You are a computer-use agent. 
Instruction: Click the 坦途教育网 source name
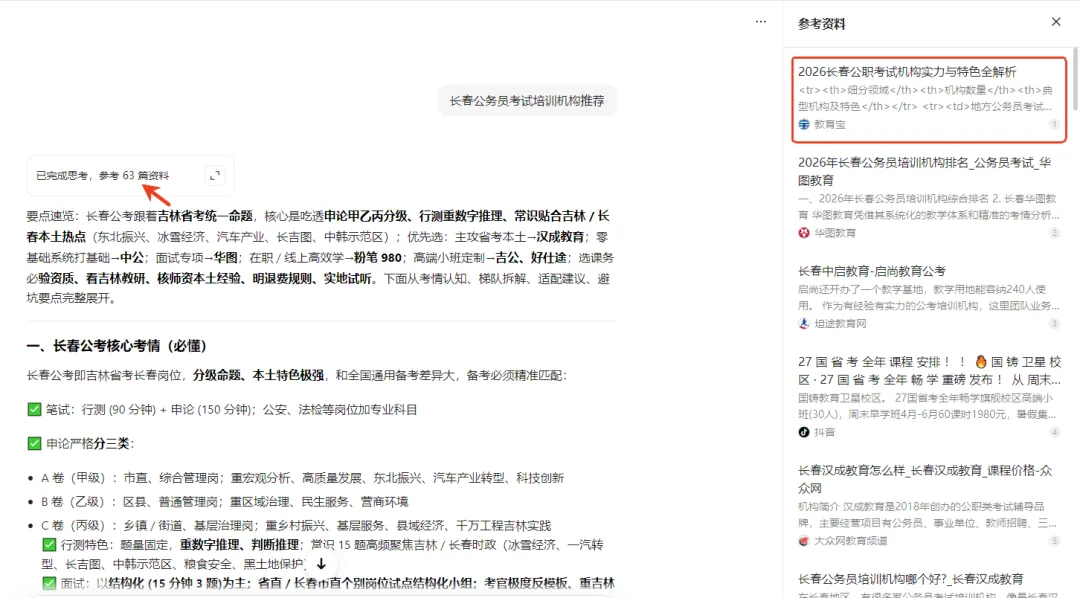(840, 324)
